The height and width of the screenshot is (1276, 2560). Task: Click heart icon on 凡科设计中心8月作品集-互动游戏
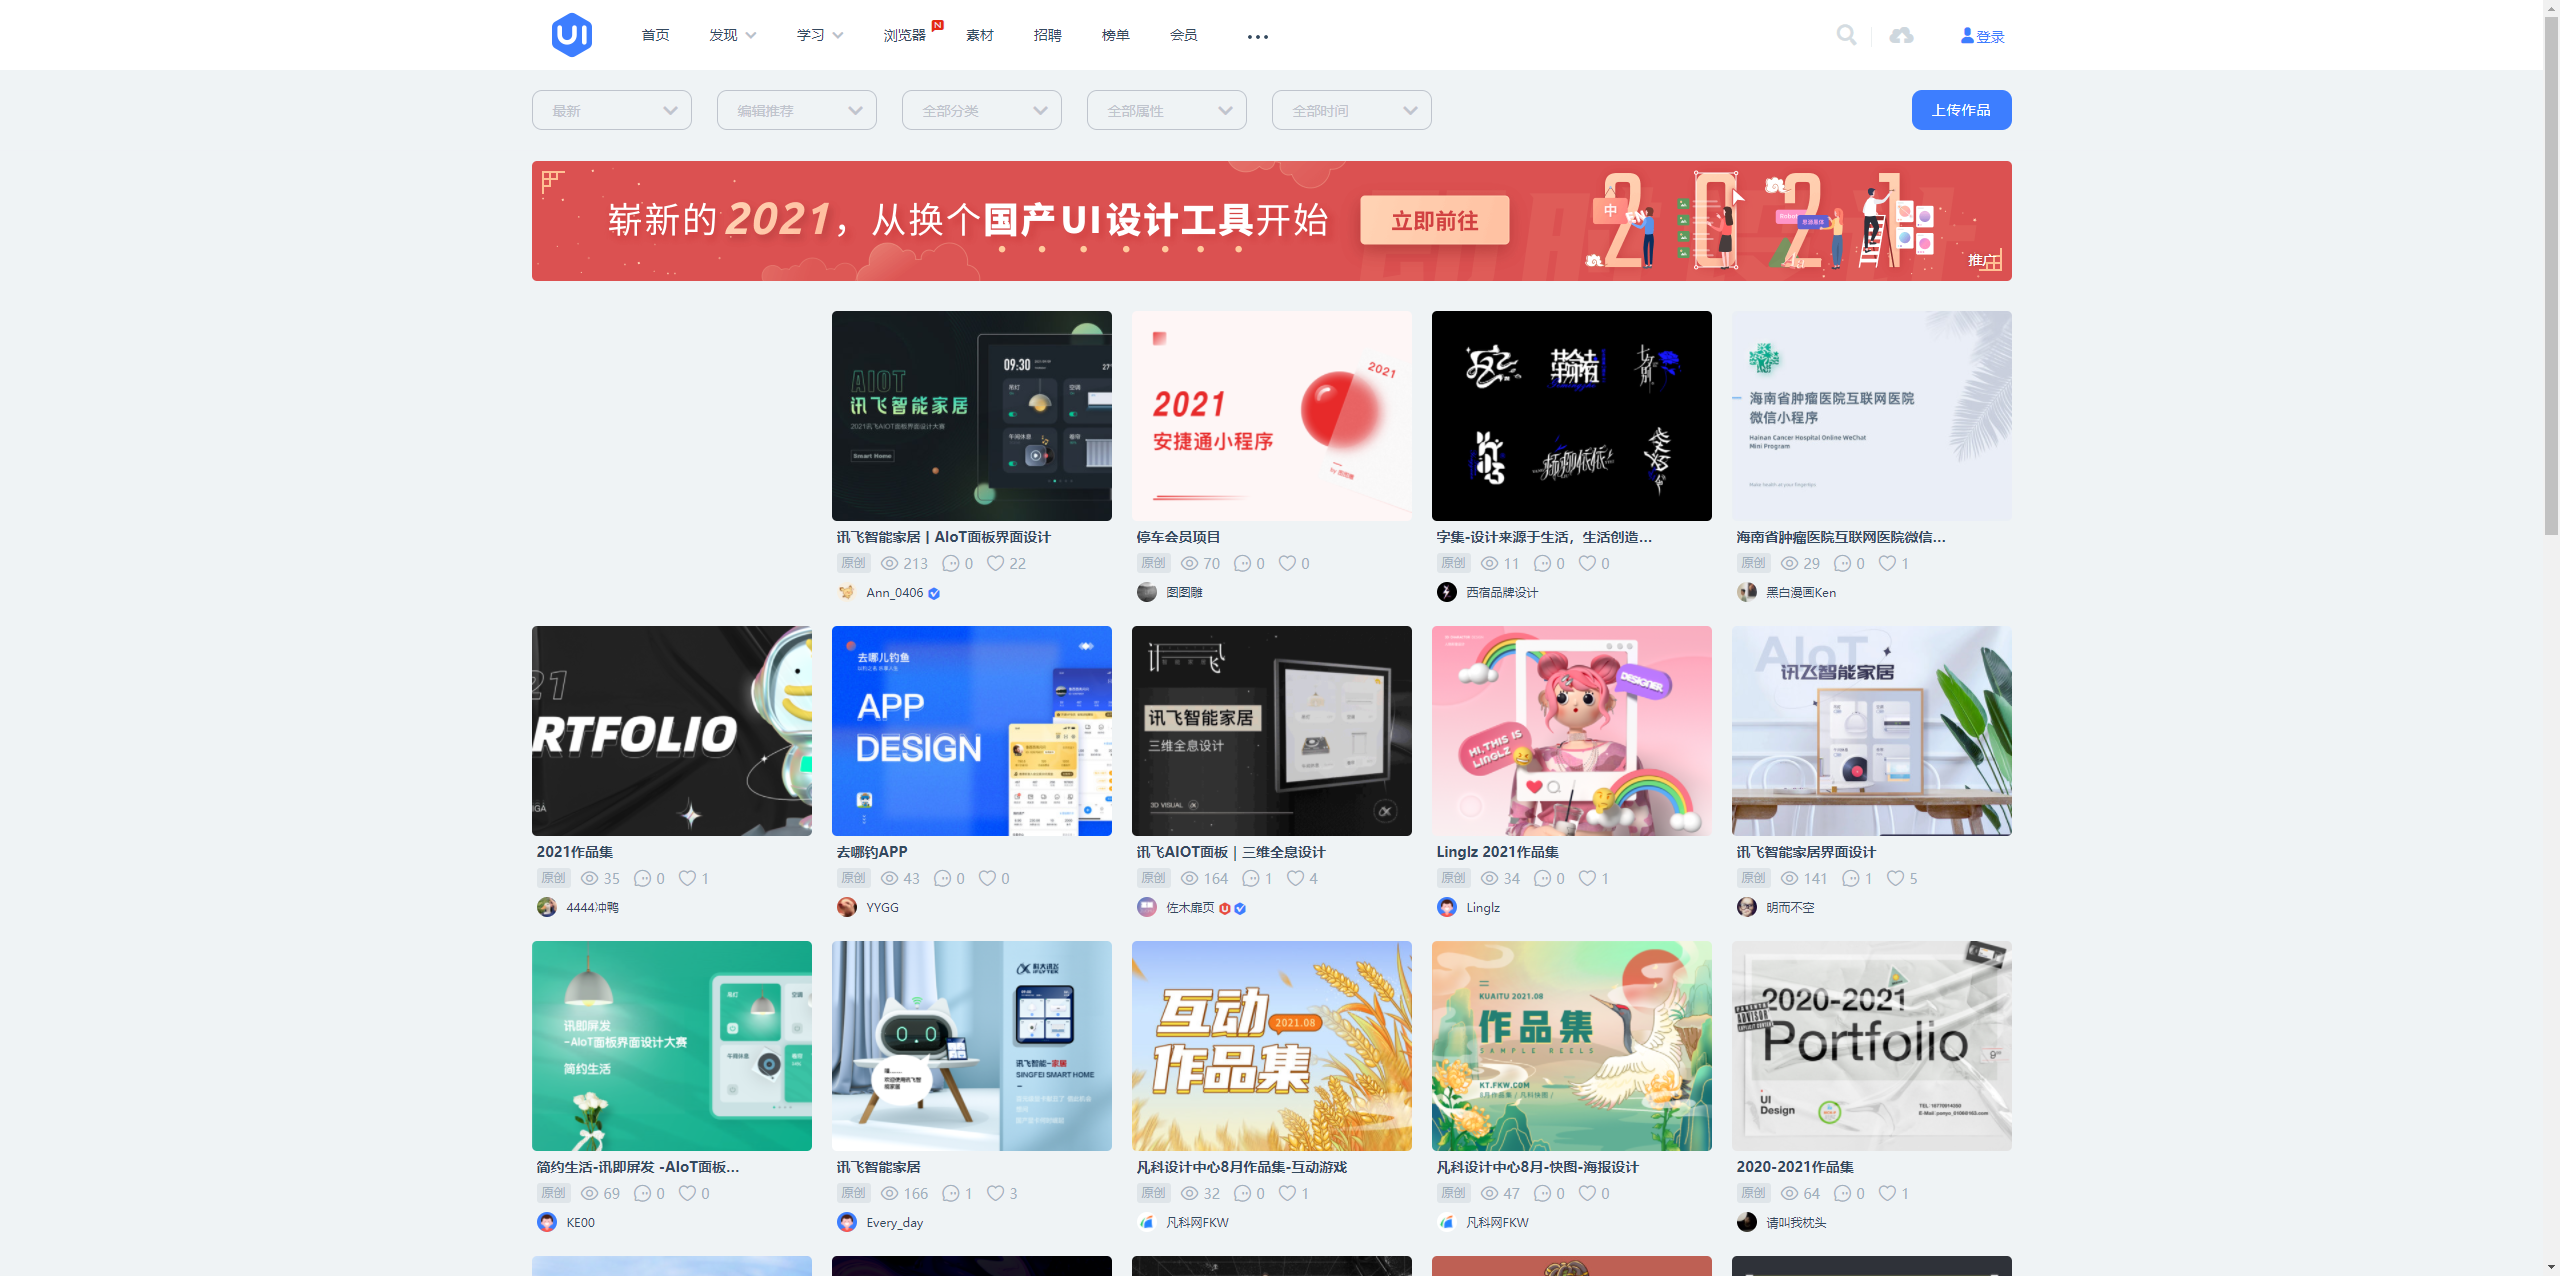[1287, 1193]
